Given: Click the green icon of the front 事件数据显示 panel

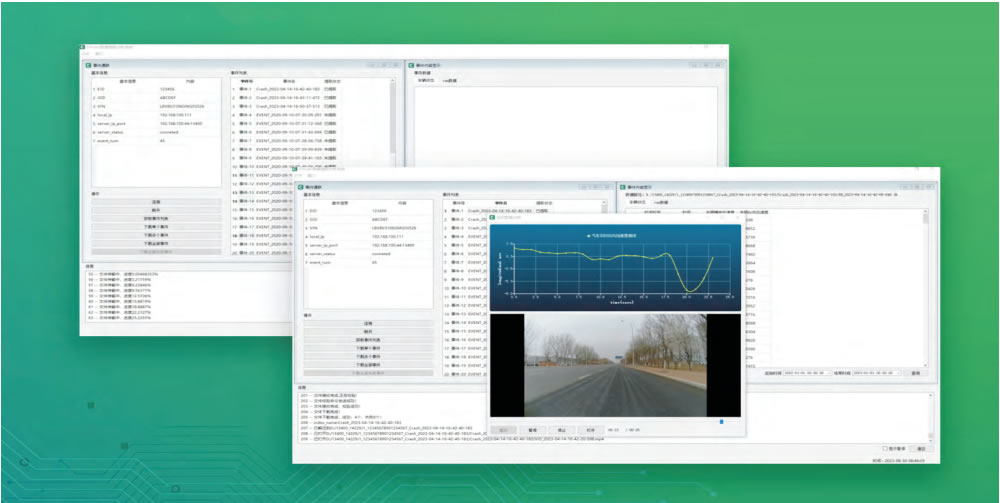Looking at the screenshot, I should click(621, 186).
